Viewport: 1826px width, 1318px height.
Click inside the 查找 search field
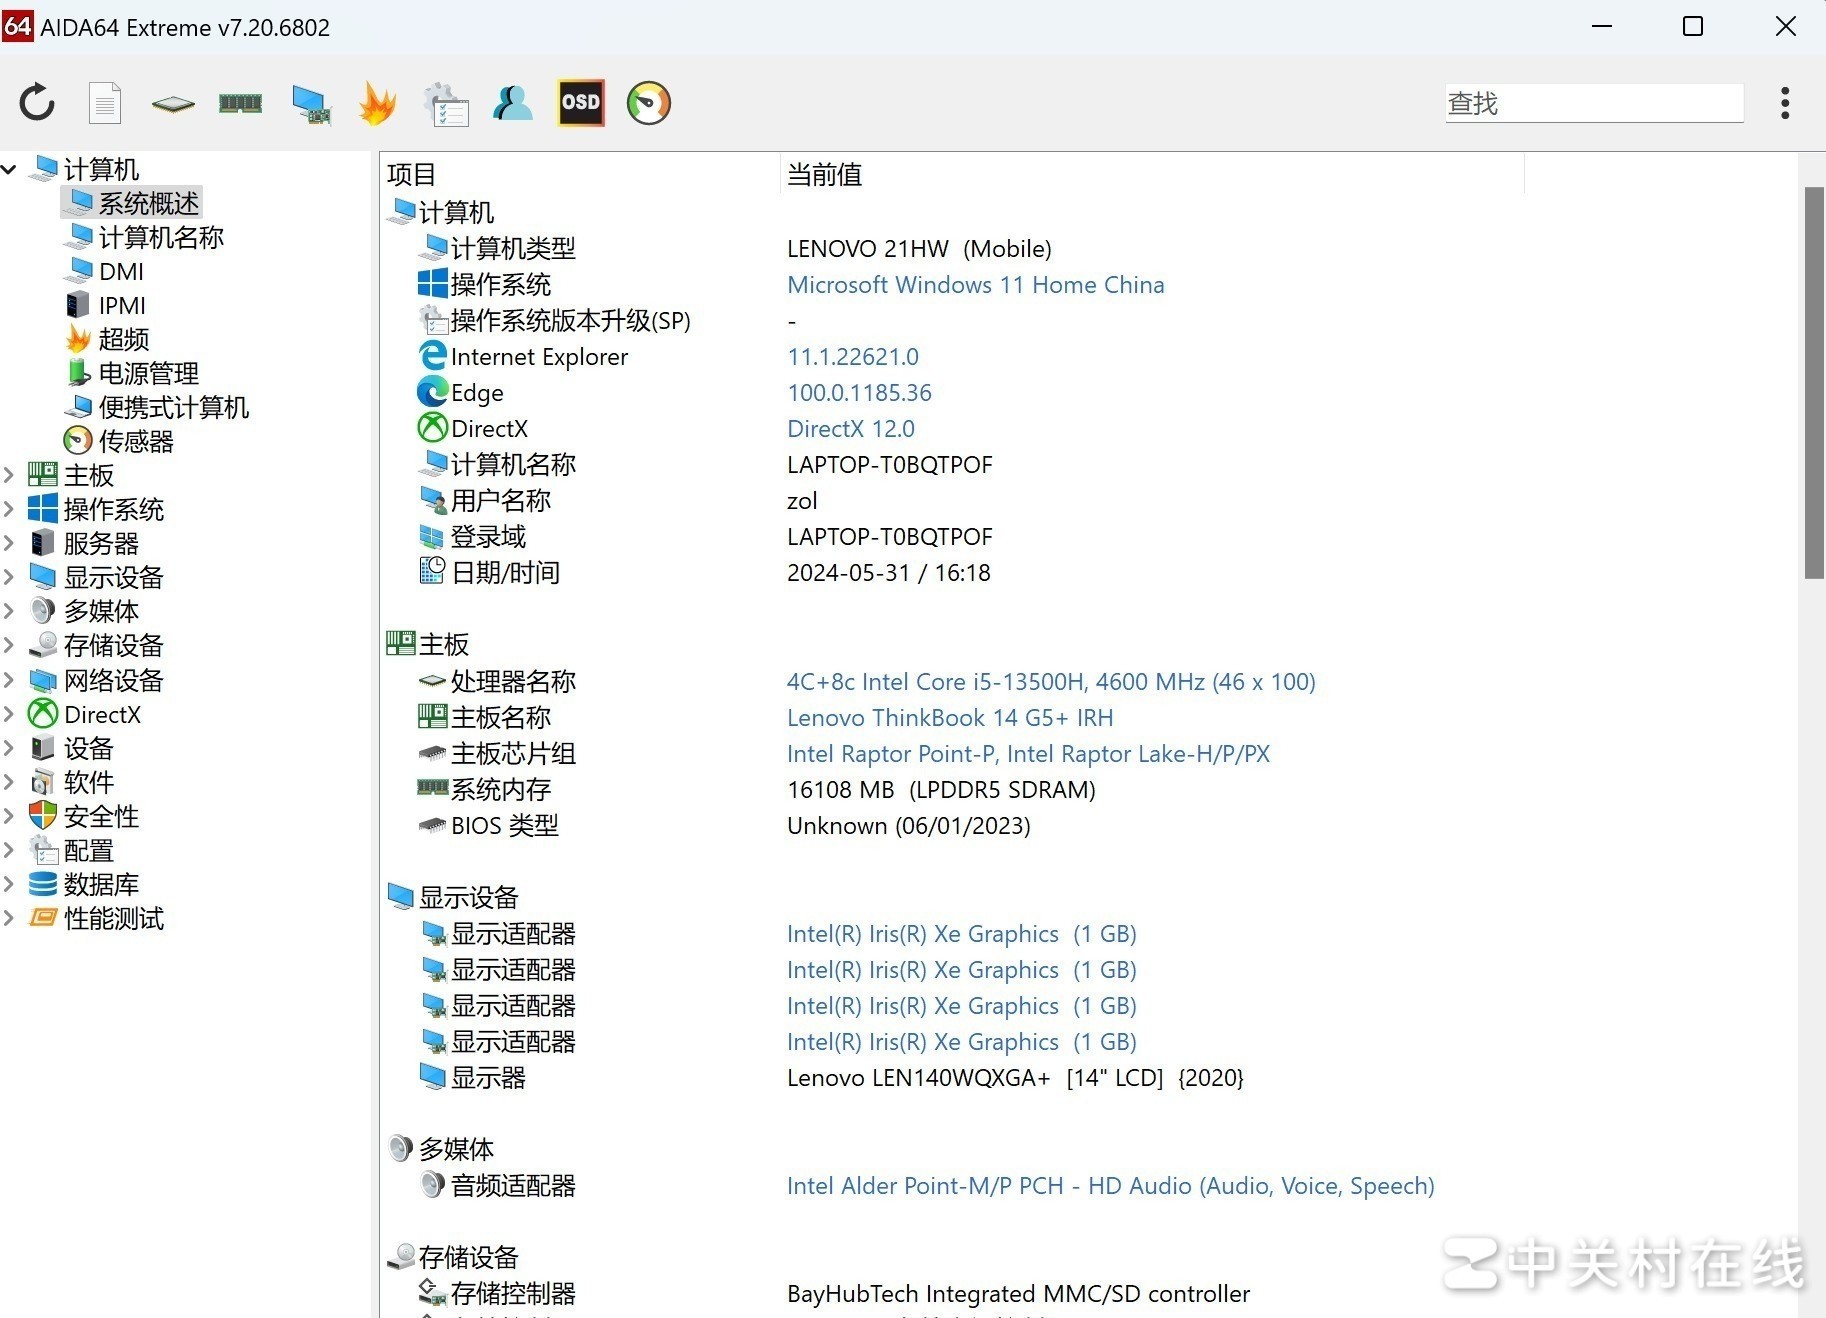tap(1593, 103)
